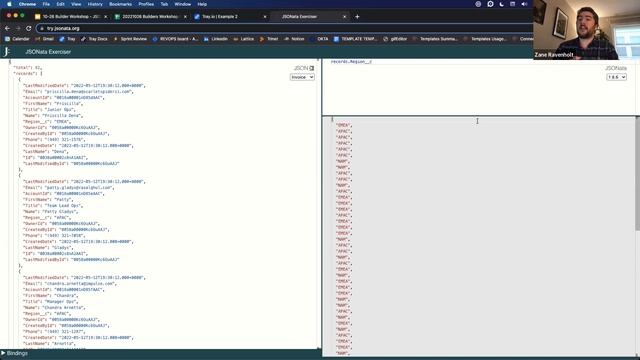Open the Invoice sample dropdown
640x360 pixels.
click(302, 77)
